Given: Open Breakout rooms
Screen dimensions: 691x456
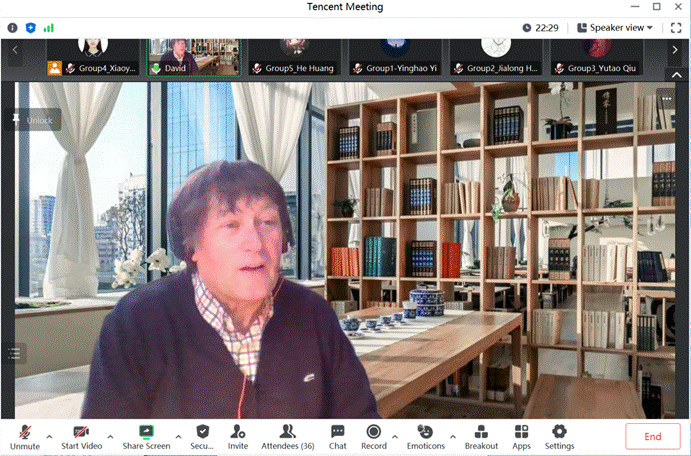Looking at the screenshot, I should click(x=481, y=436).
